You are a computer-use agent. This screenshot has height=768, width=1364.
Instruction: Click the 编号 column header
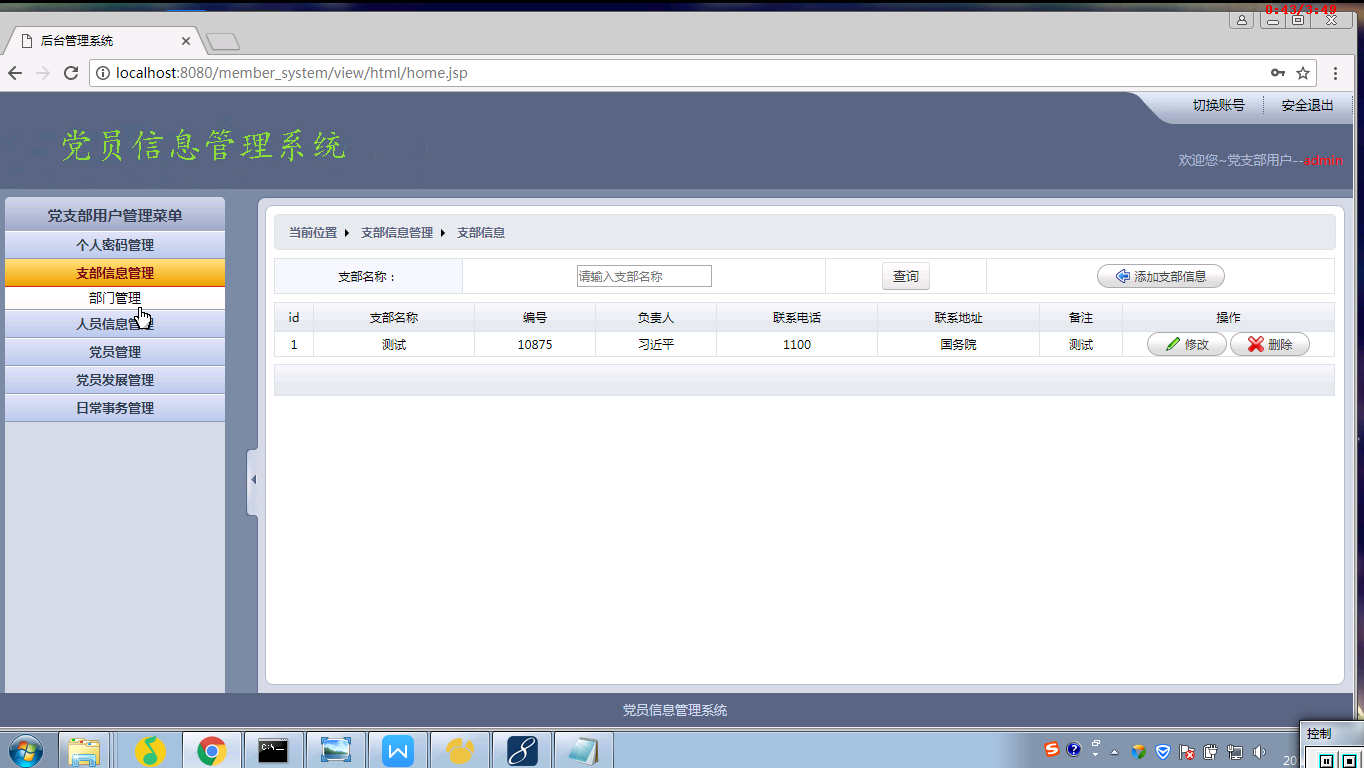pyautogui.click(x=535, y=317)
